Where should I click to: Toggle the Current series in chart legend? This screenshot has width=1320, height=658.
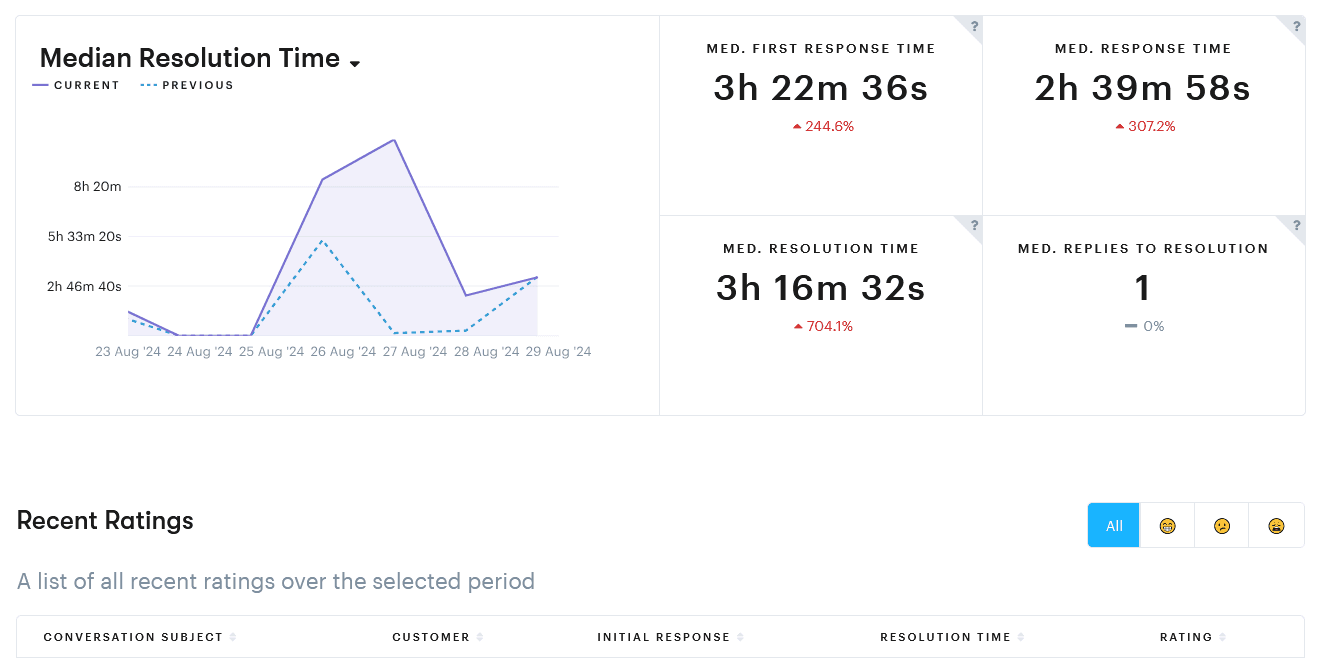76,86
